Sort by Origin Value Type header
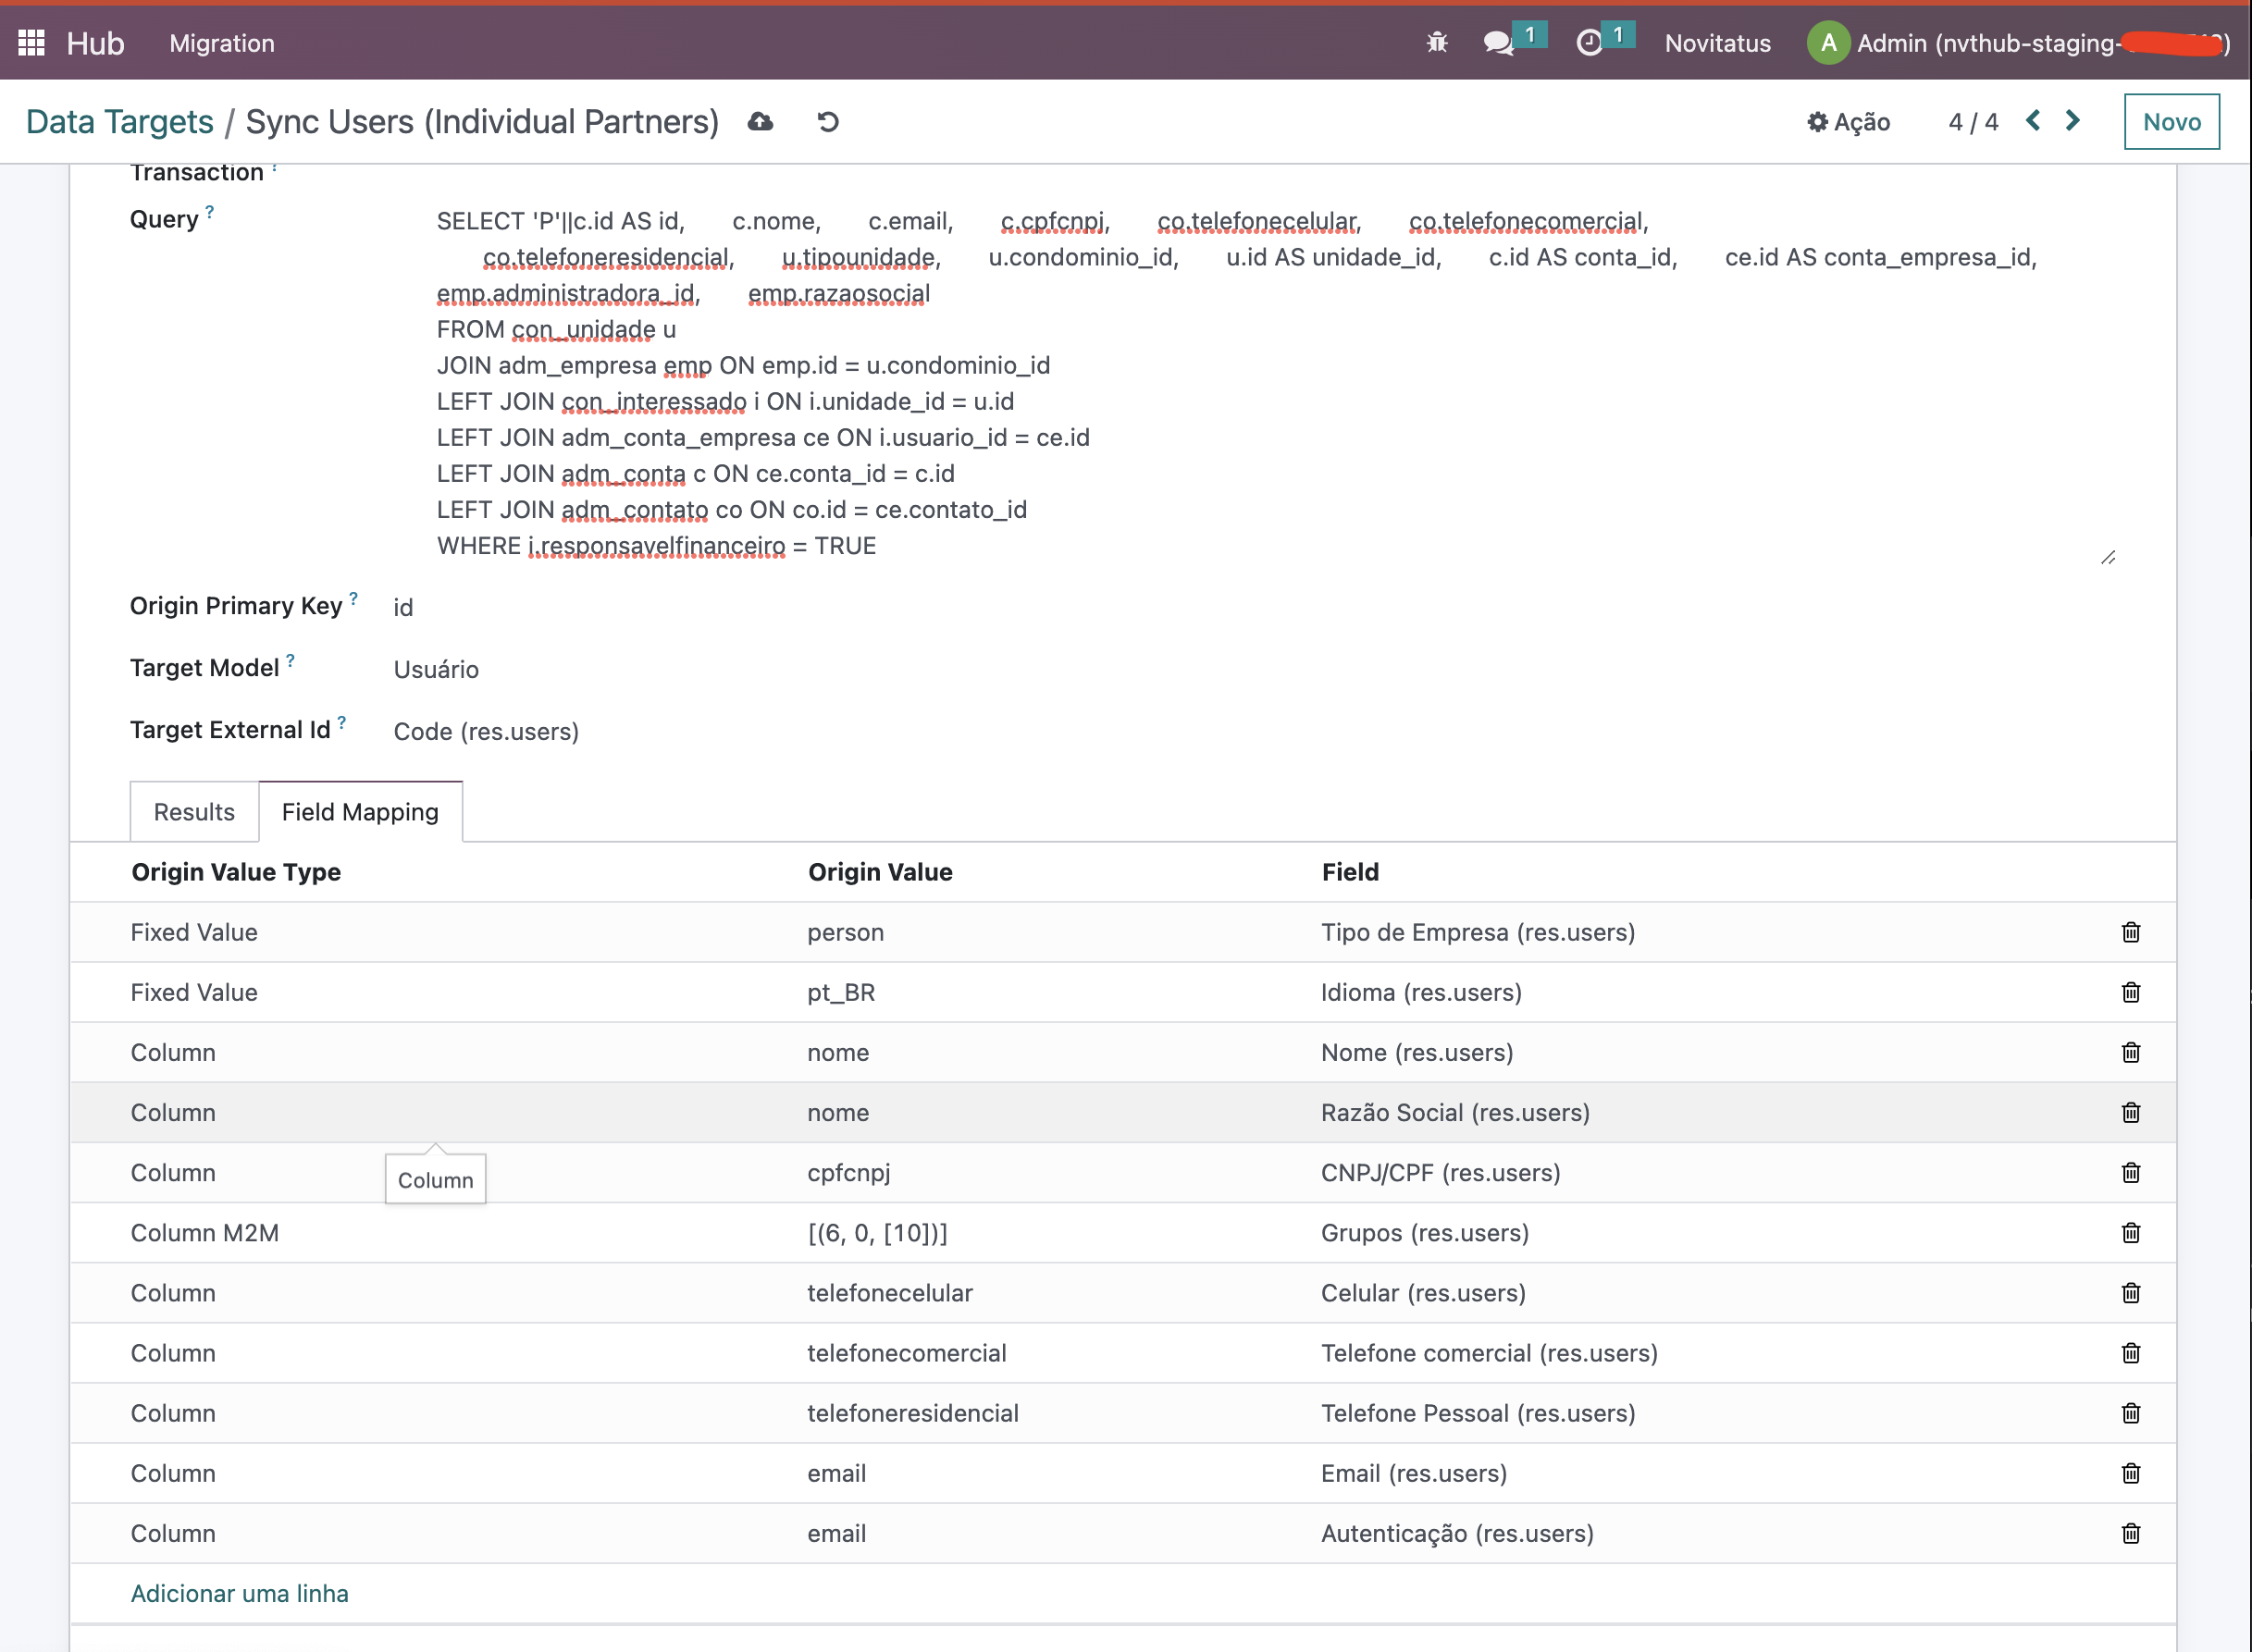Viewport: 2252px width, 1652px height. tap(236, 872)
